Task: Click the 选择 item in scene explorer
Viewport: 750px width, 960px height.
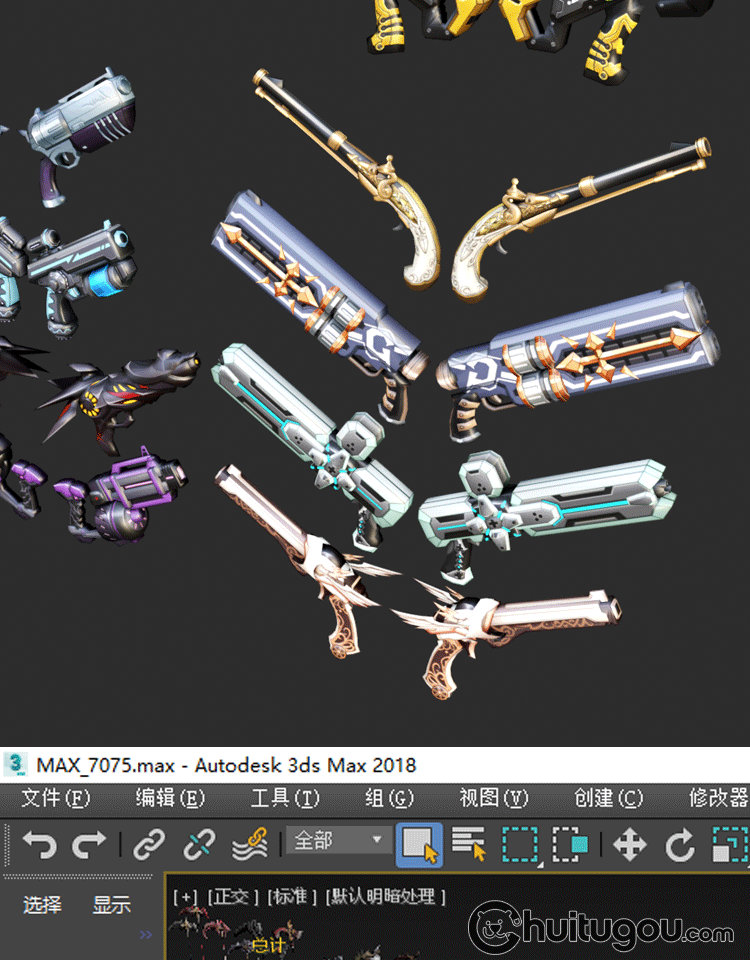Action: (42, 905)
